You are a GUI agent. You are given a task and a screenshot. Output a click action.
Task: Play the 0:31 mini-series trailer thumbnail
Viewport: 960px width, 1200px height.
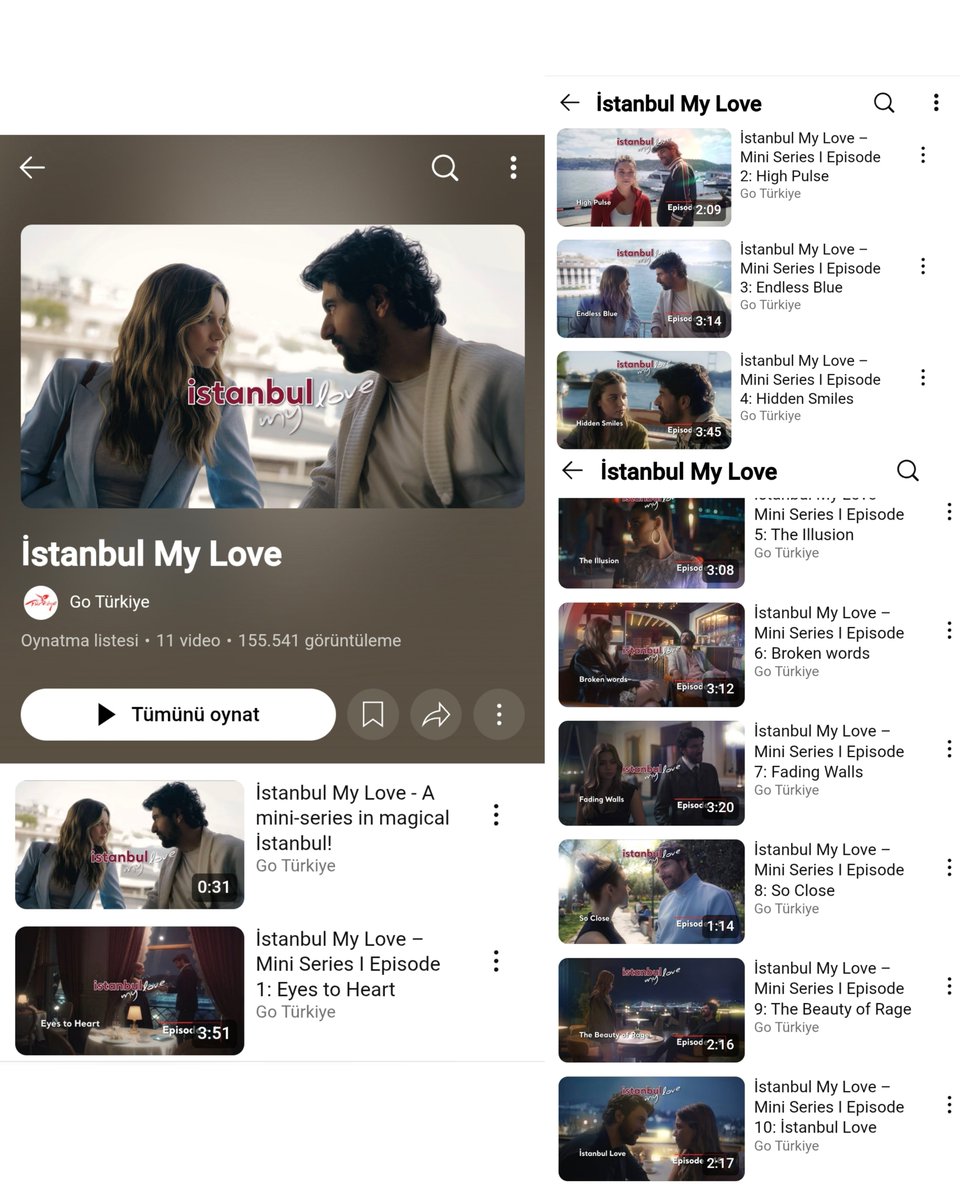click(x=129, y=845)
